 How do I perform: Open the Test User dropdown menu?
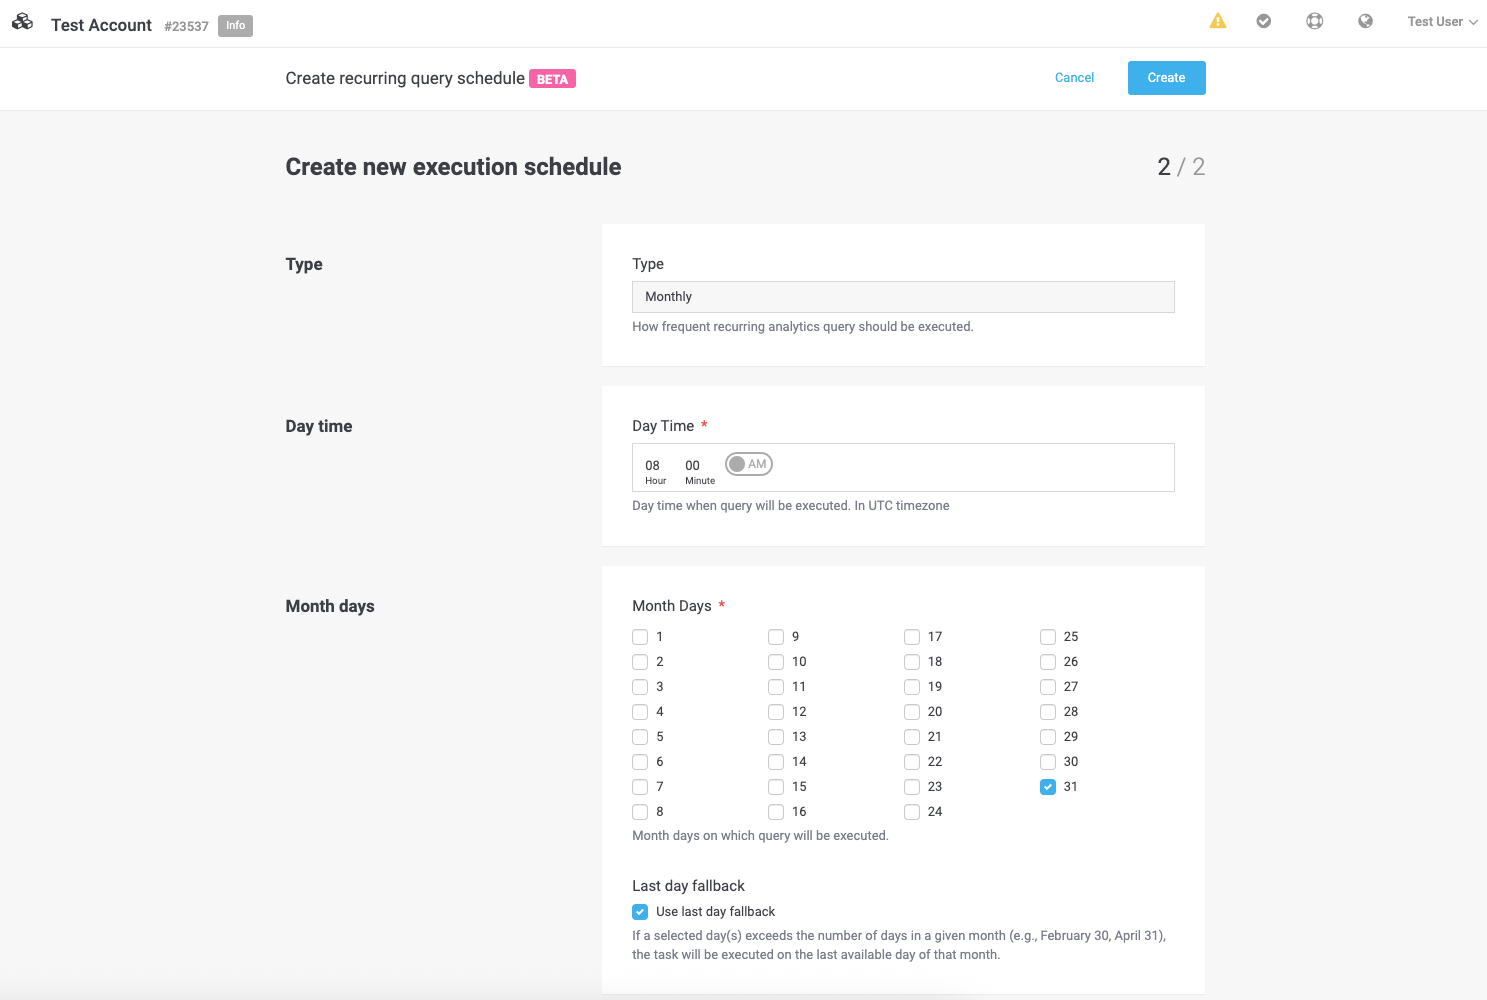pos(1441,21)
